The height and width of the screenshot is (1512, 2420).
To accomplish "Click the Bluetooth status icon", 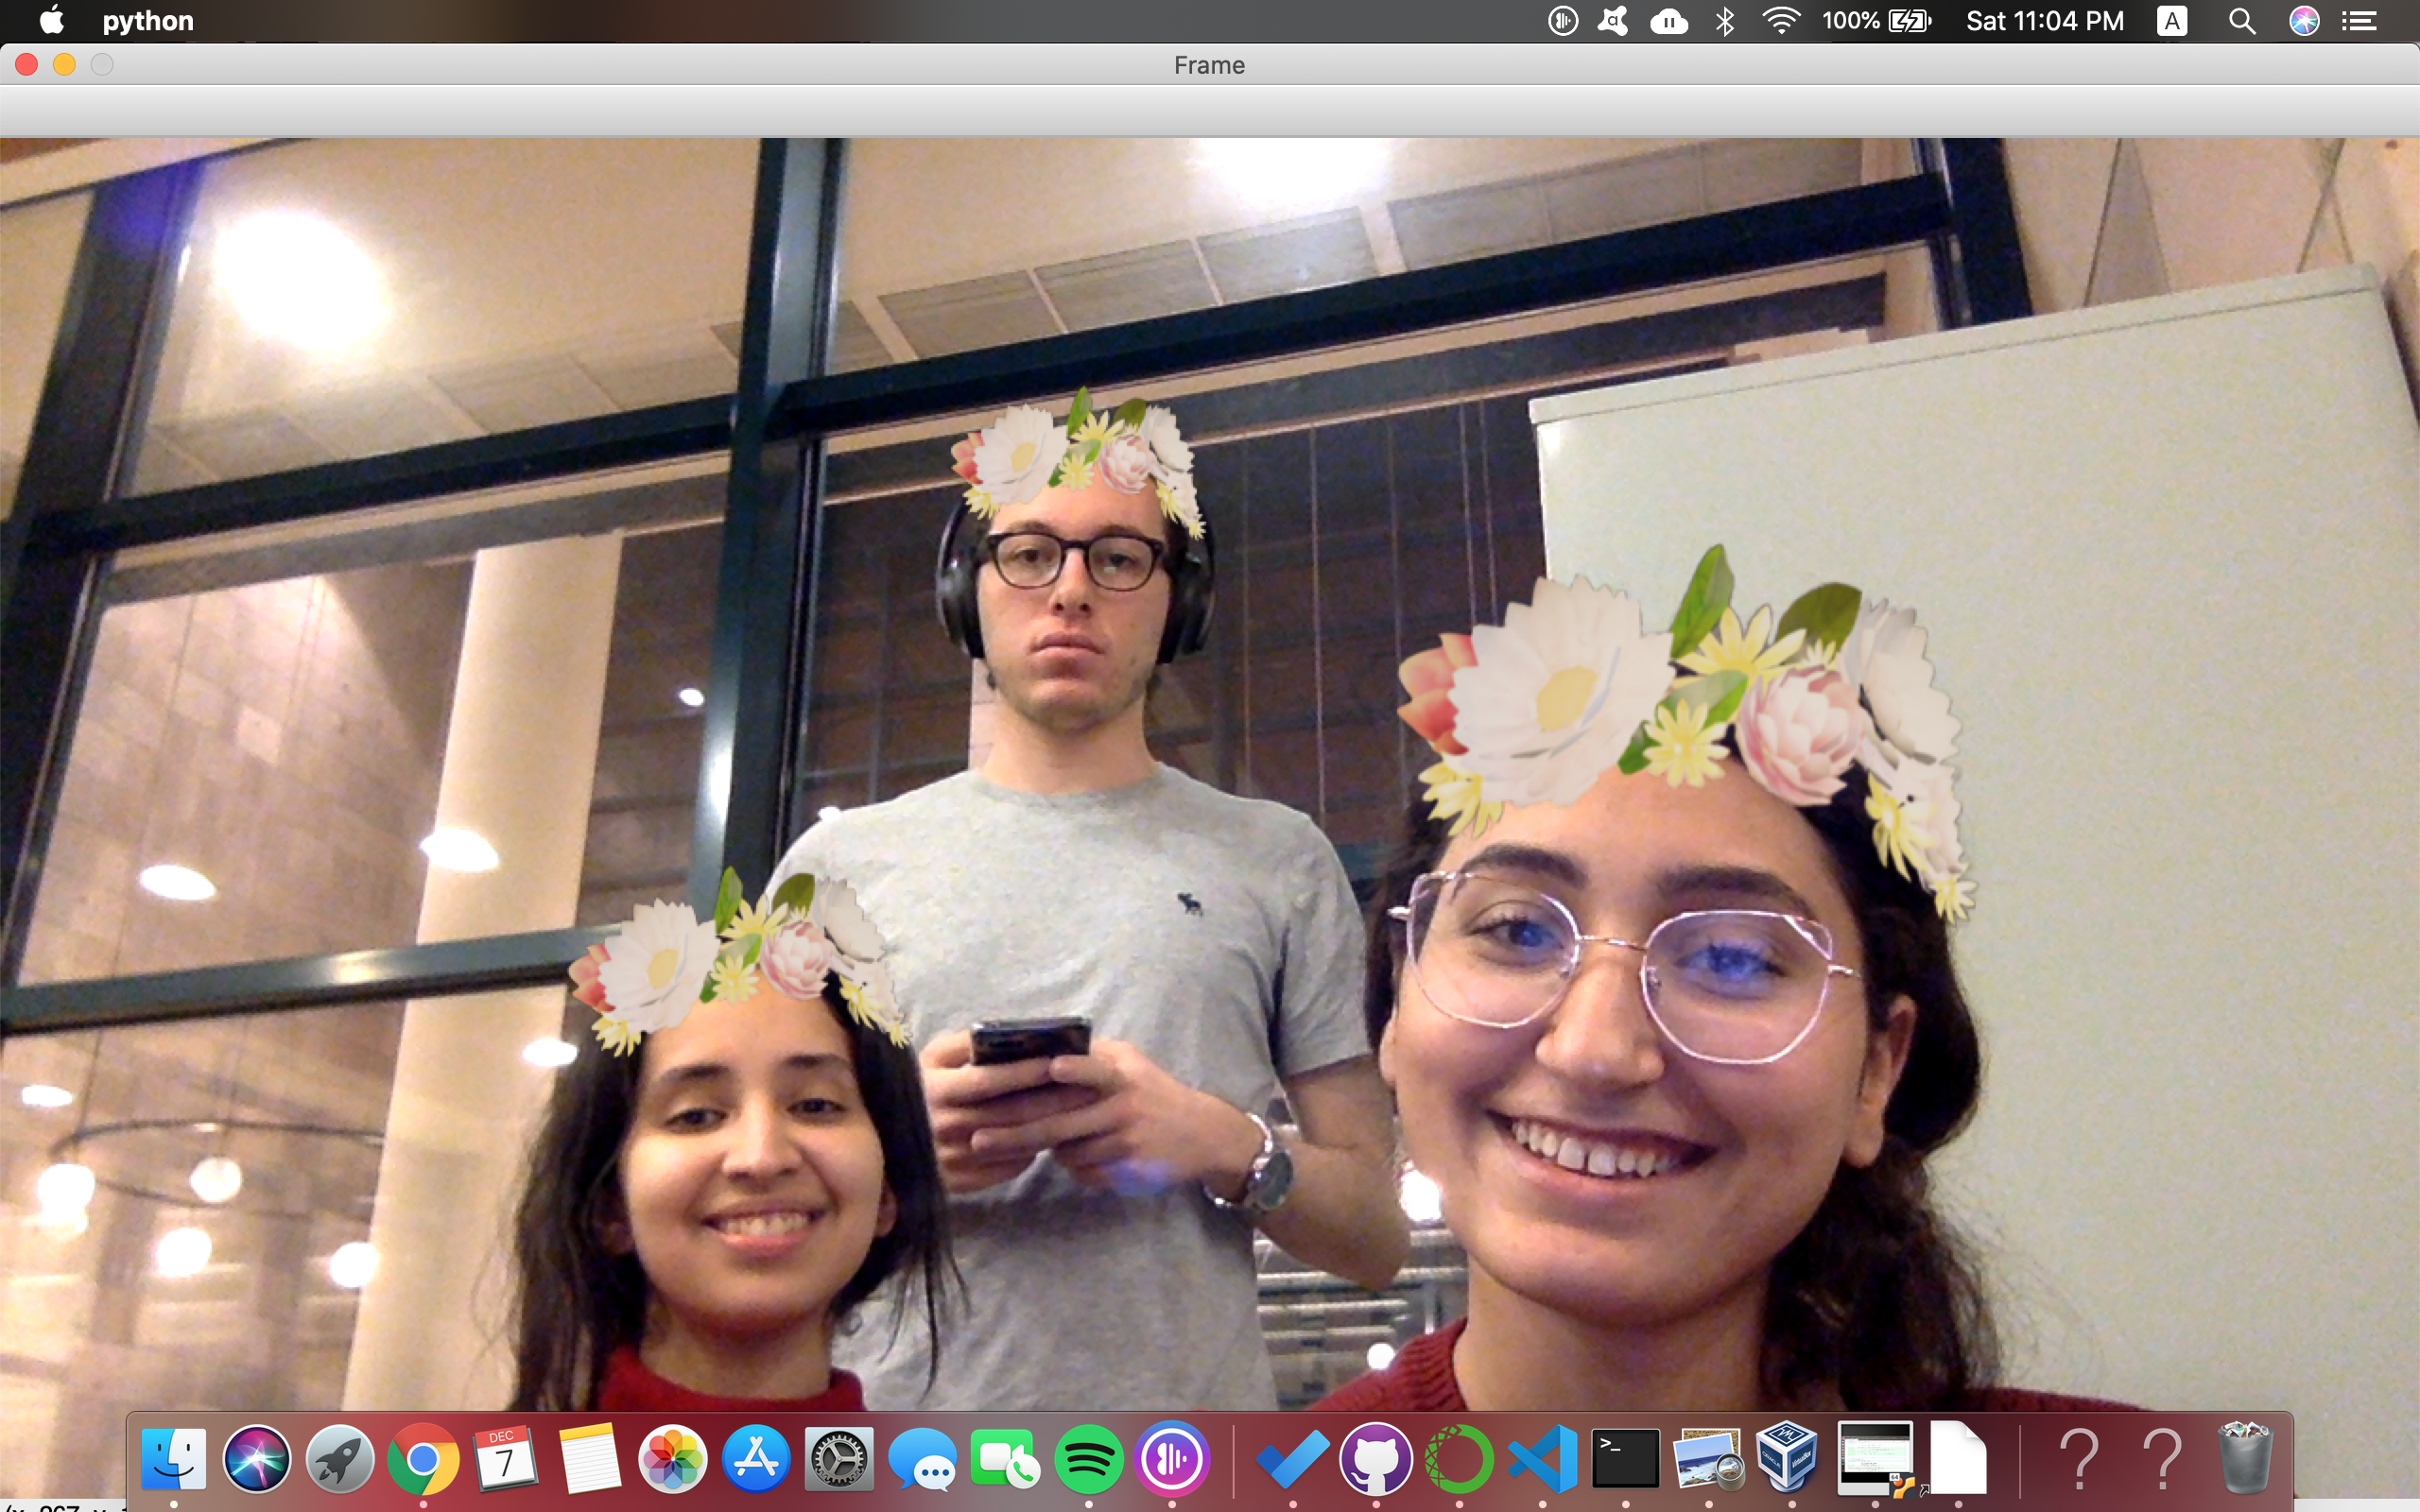I will pos(1725,21).
